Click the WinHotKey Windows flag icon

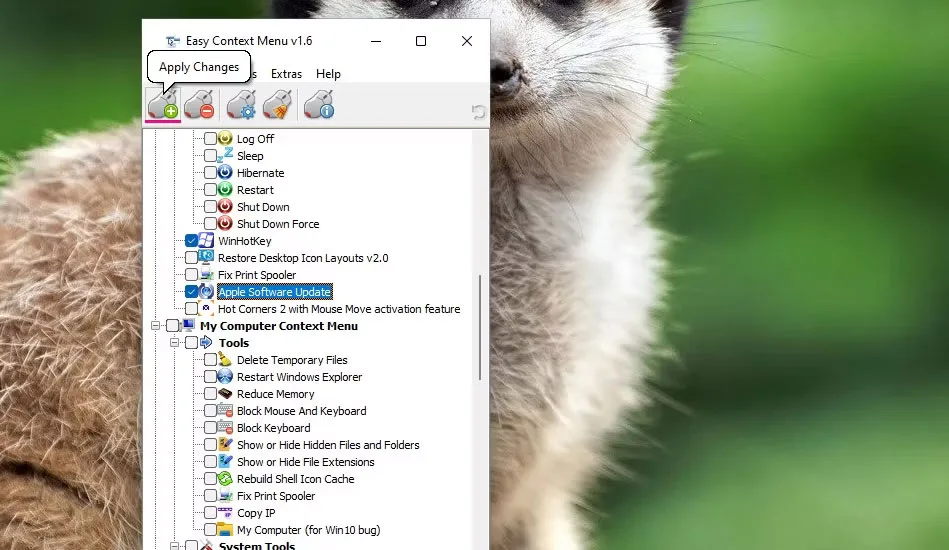[x=206, y=241]
